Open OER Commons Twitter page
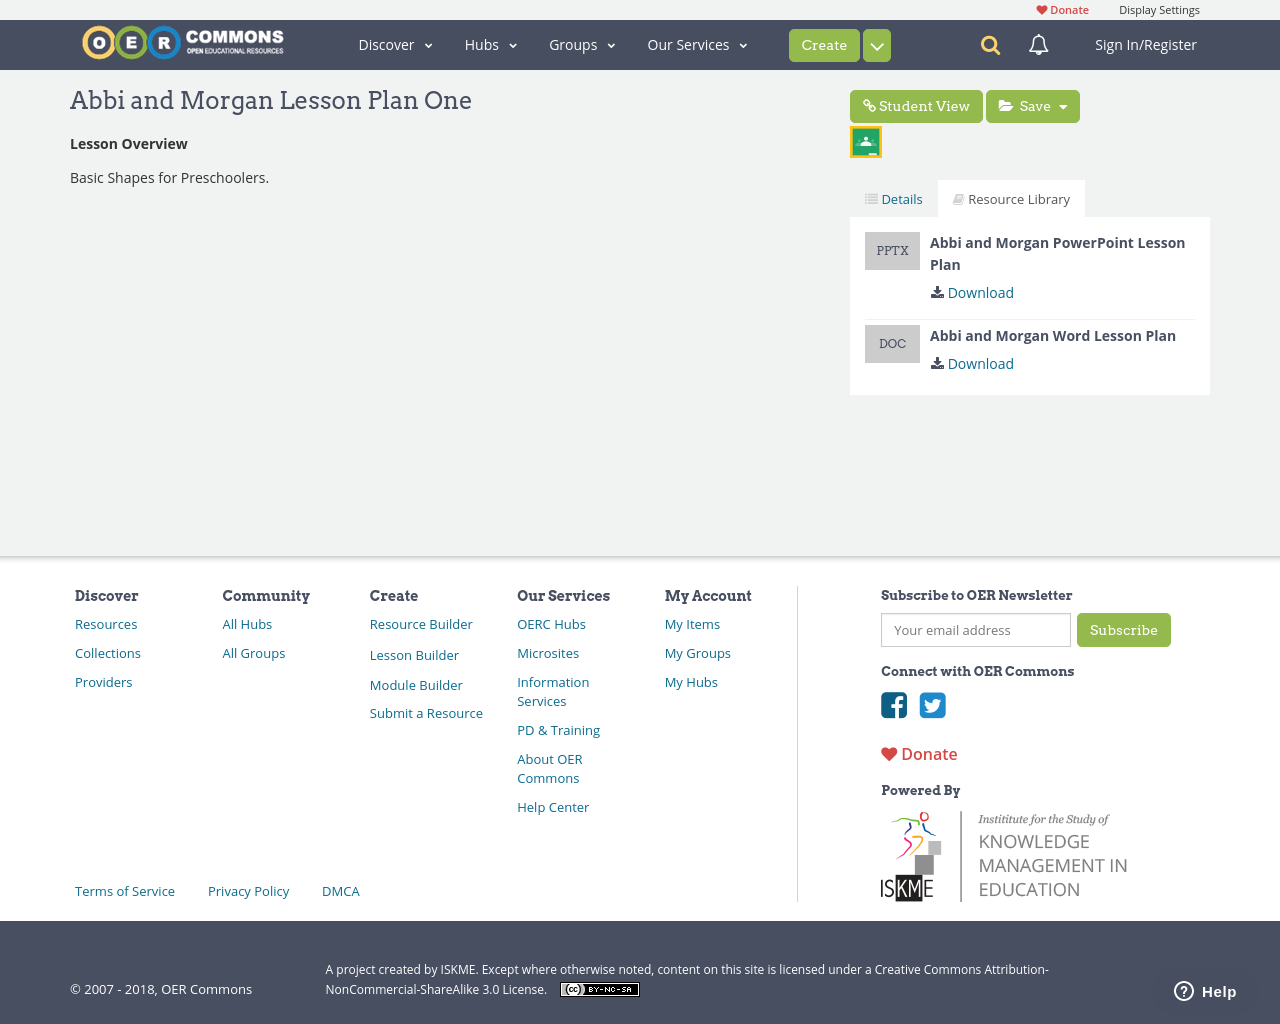The width and height of the screenshot is (1280, 1024). [x=932, y=706]
